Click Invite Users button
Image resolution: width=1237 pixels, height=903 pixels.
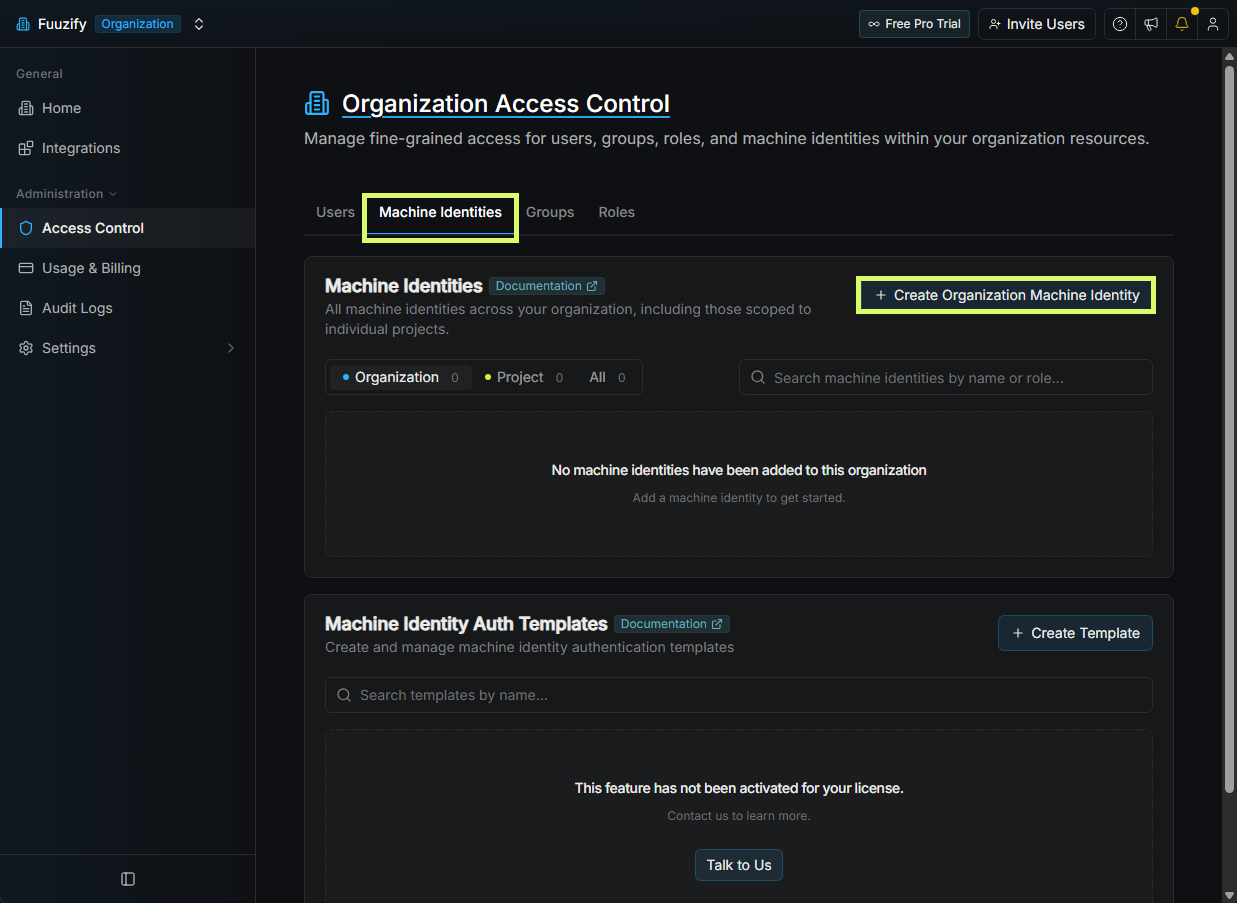[1037, 24]
